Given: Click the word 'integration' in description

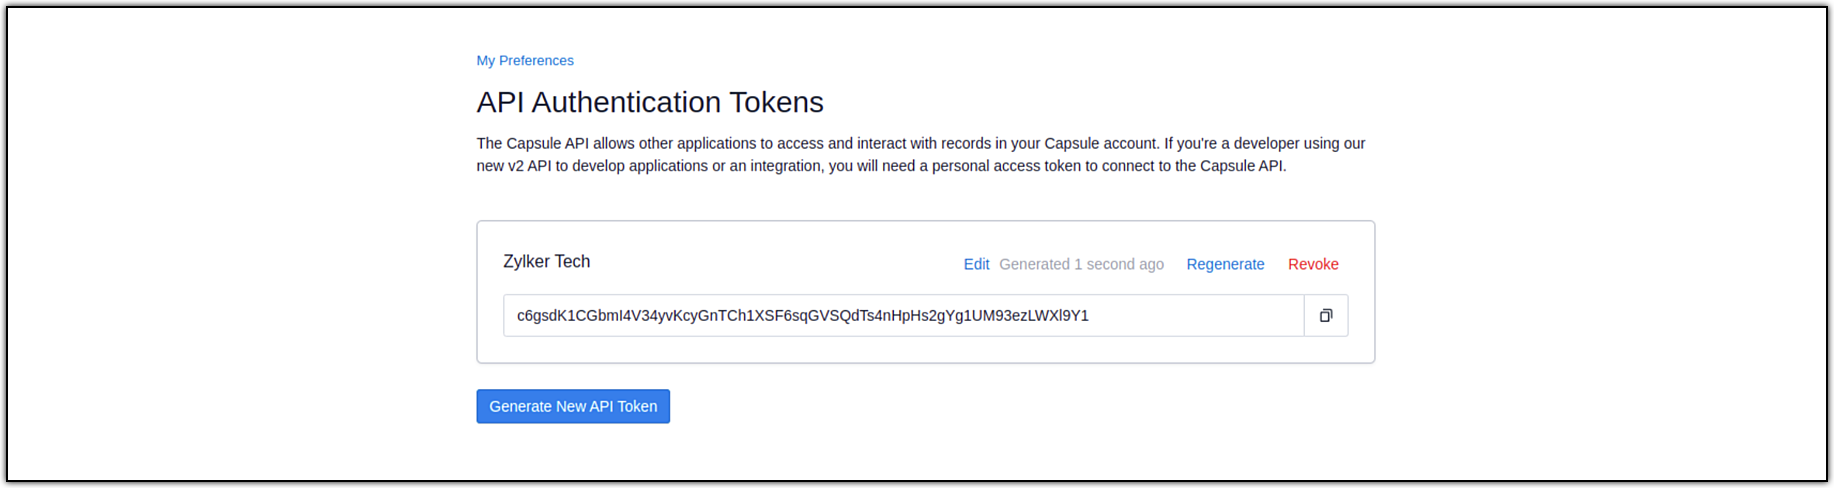Looking at the screenshot, I should click(x=787, y=166).
